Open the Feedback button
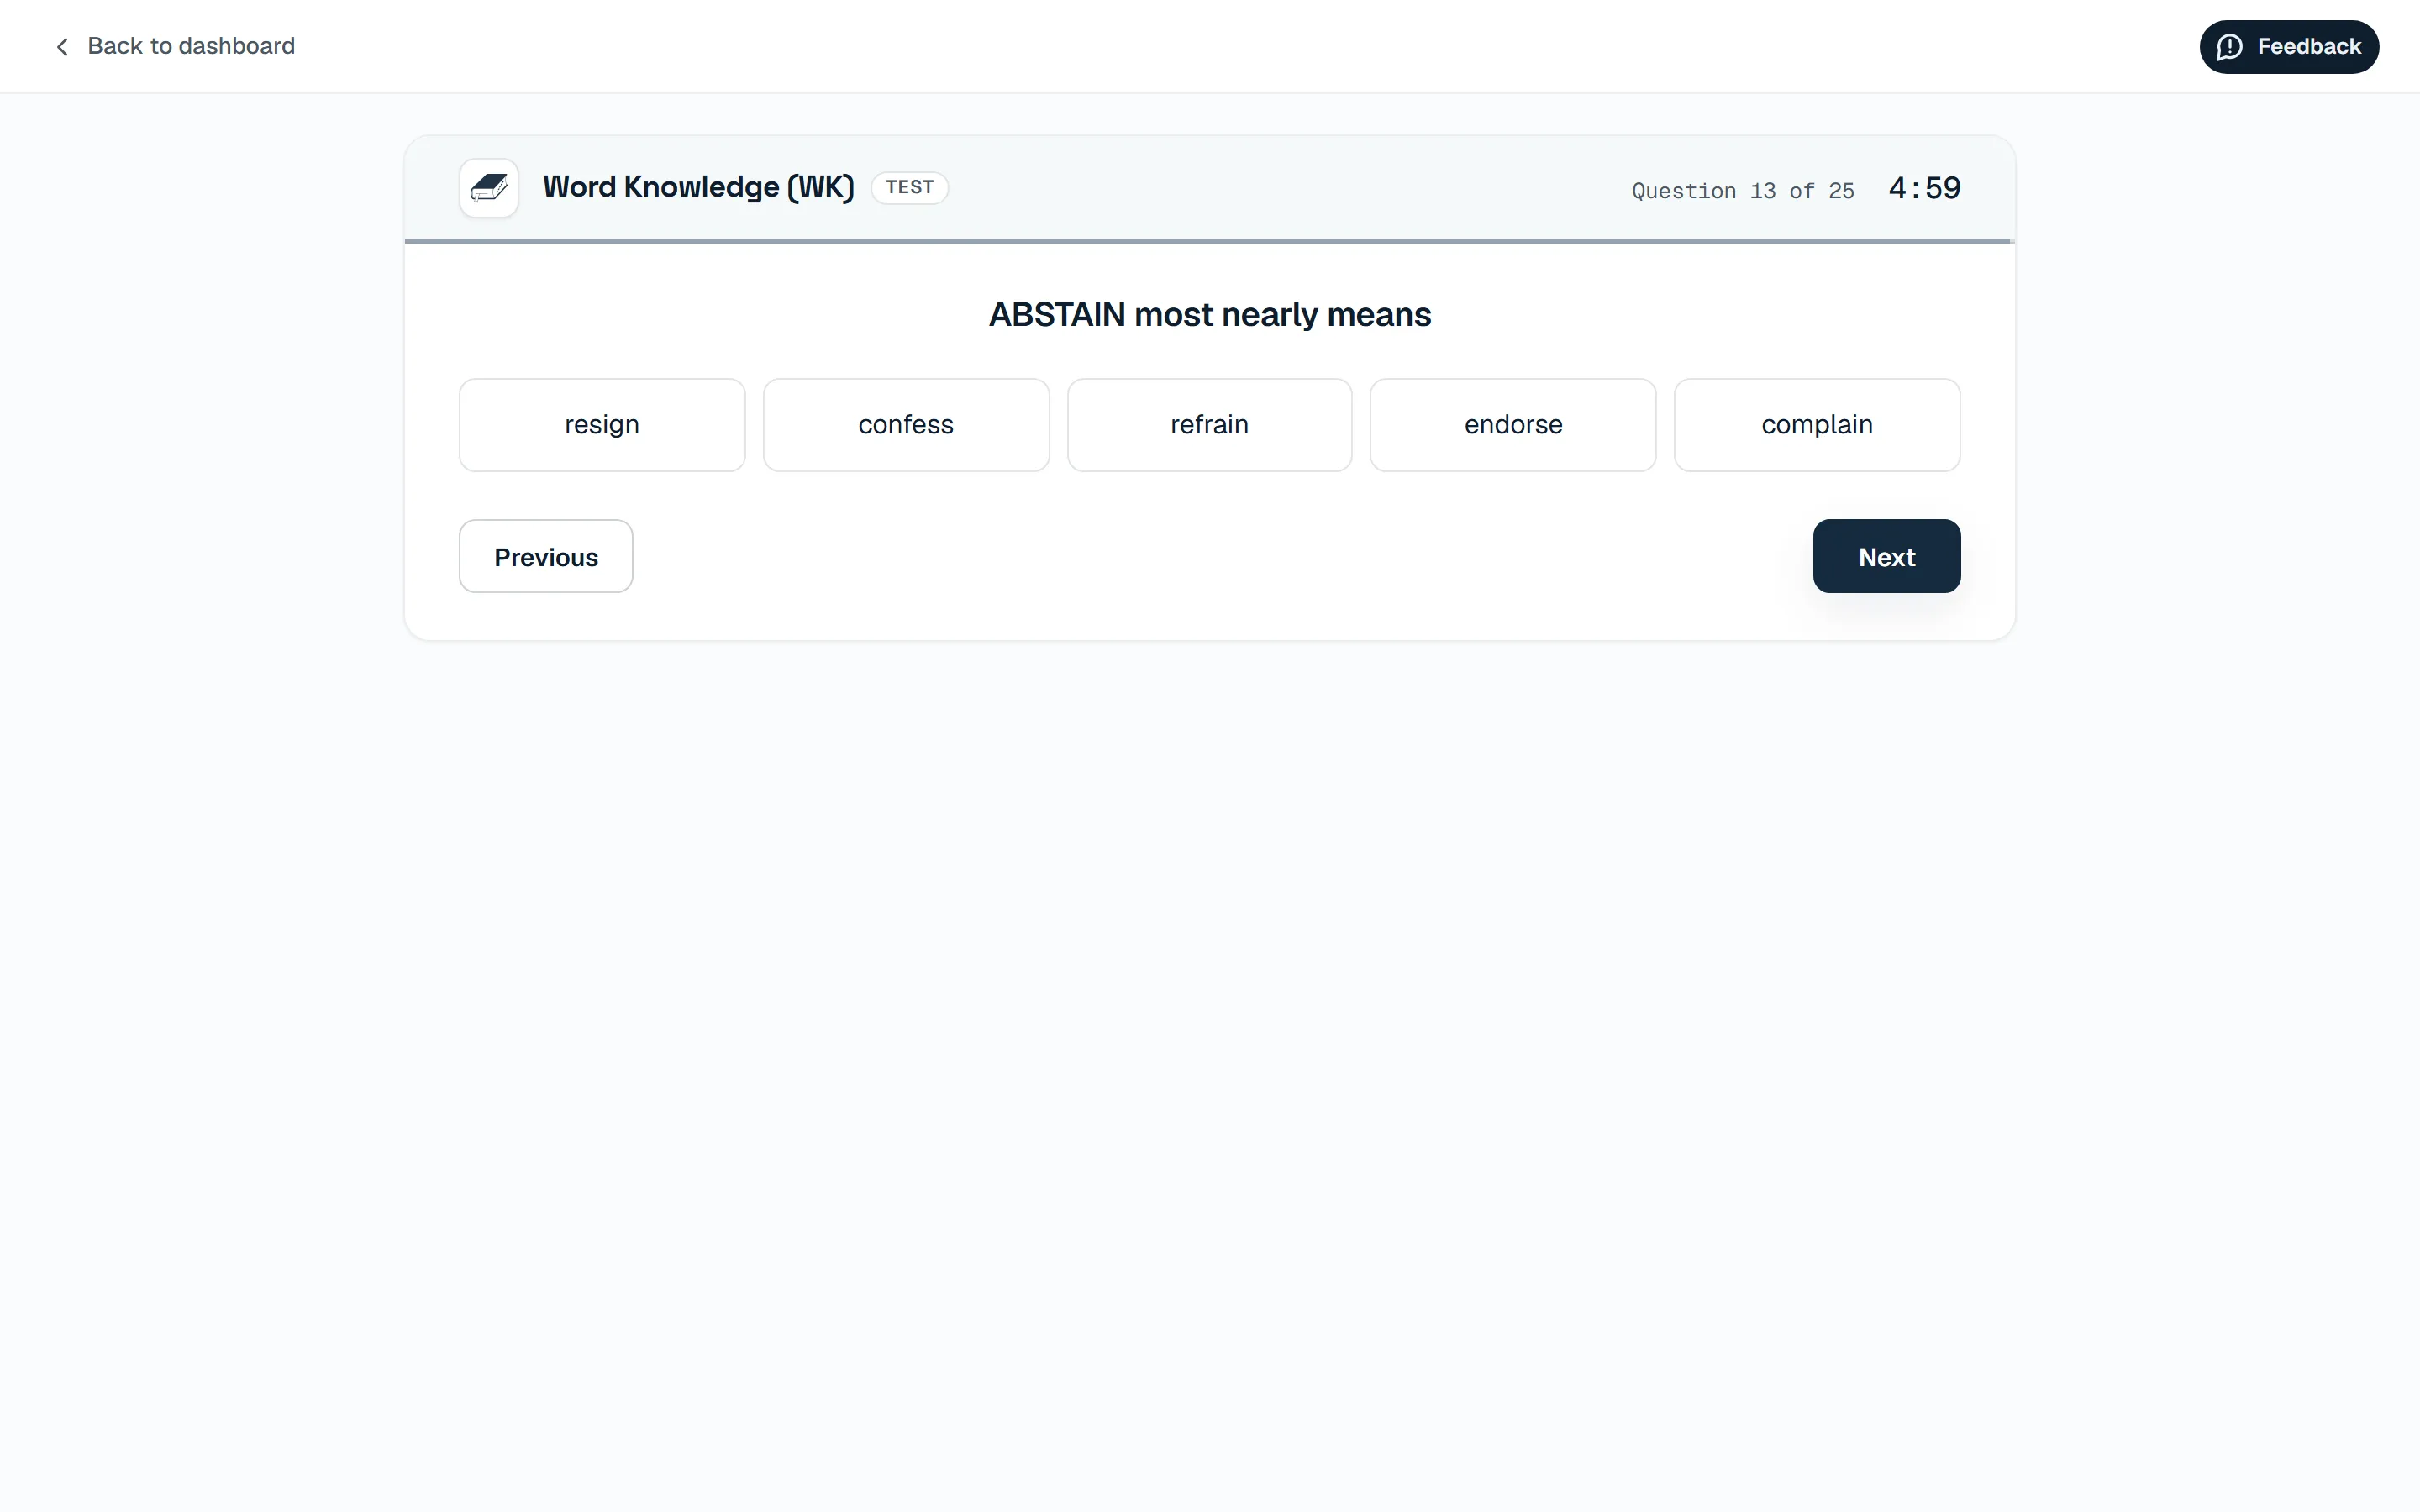The width and height of the screenshot is (2420, 1512). 2288,47
